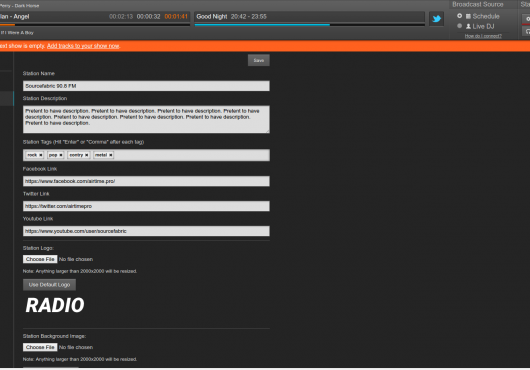Save the station settings
Viewport: 530px width, 370px height.
[259, 60]
